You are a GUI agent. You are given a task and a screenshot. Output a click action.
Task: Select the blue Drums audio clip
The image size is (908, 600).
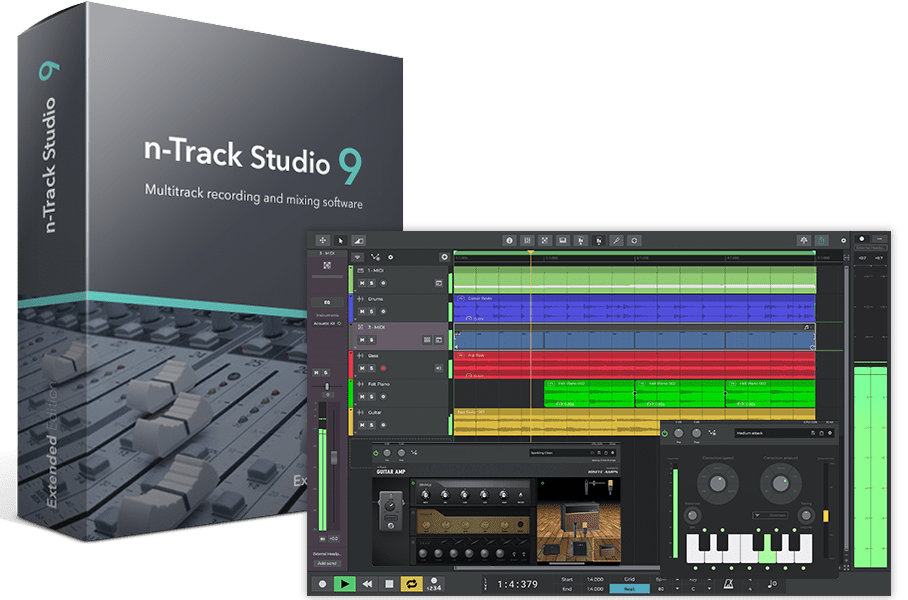635,308
